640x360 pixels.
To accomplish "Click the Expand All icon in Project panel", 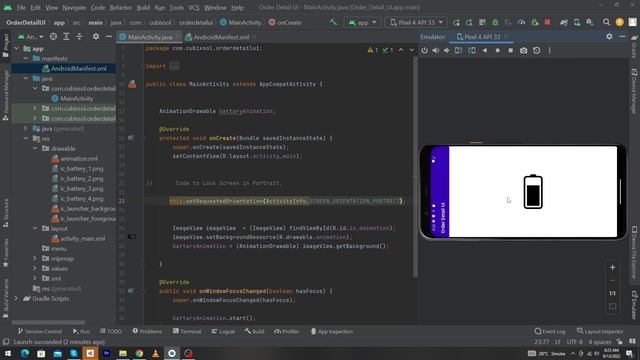I will tap(66, 37).
